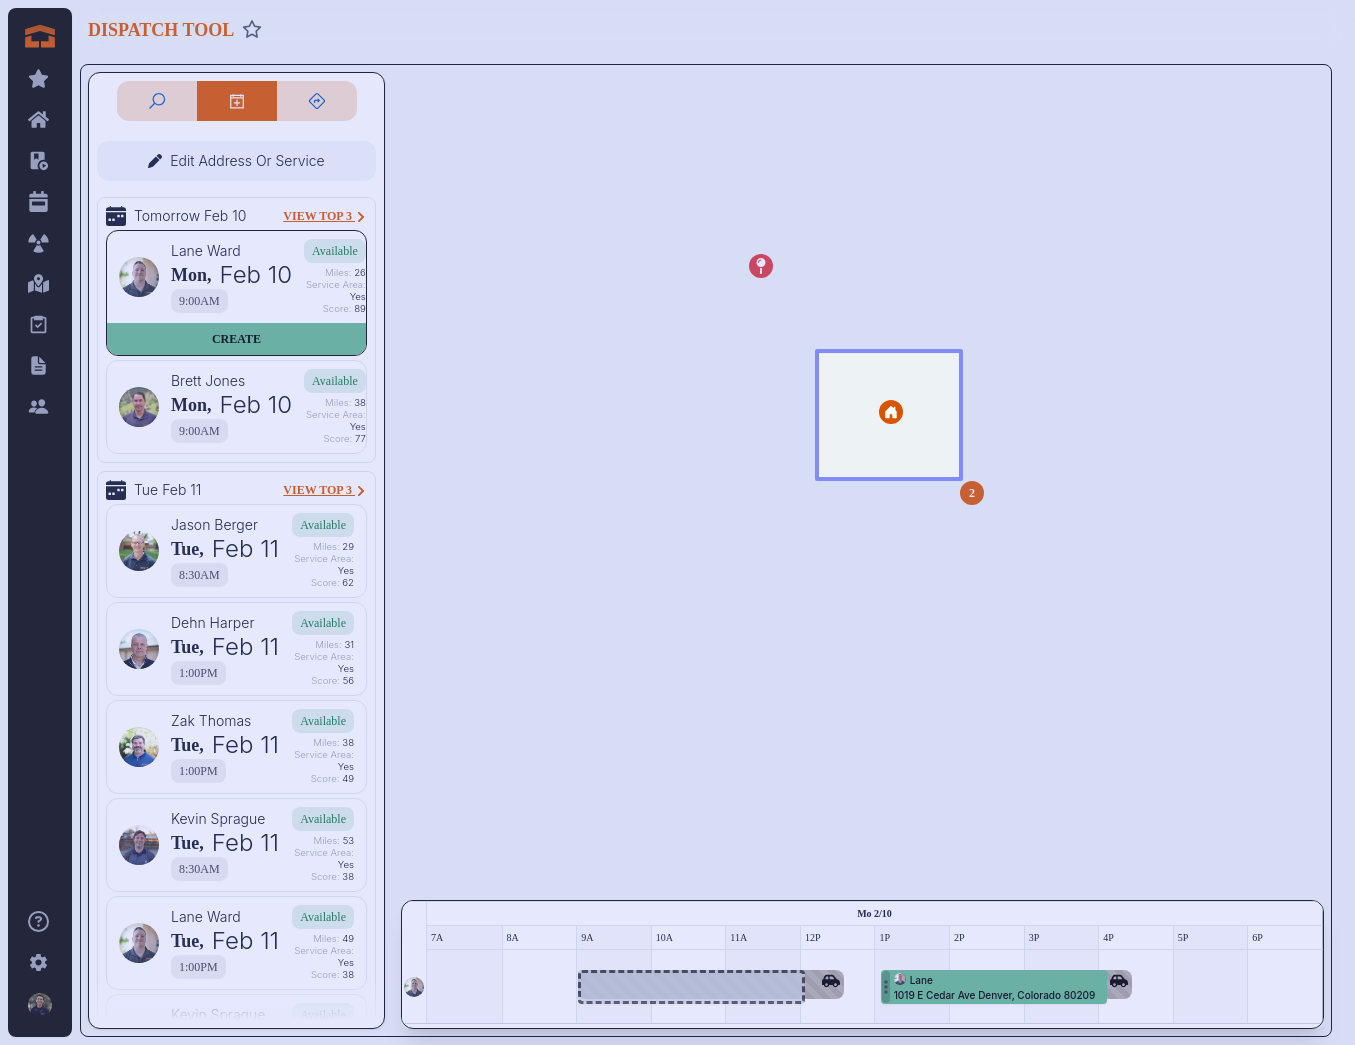
Task: Open the help question mark icon
Action: (39, 922)
